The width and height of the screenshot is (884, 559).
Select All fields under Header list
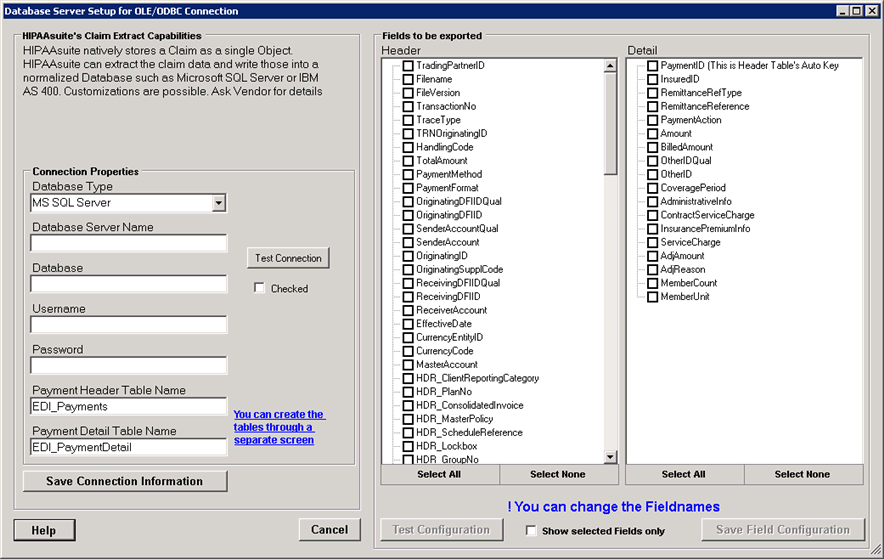(x=439, y=474)
